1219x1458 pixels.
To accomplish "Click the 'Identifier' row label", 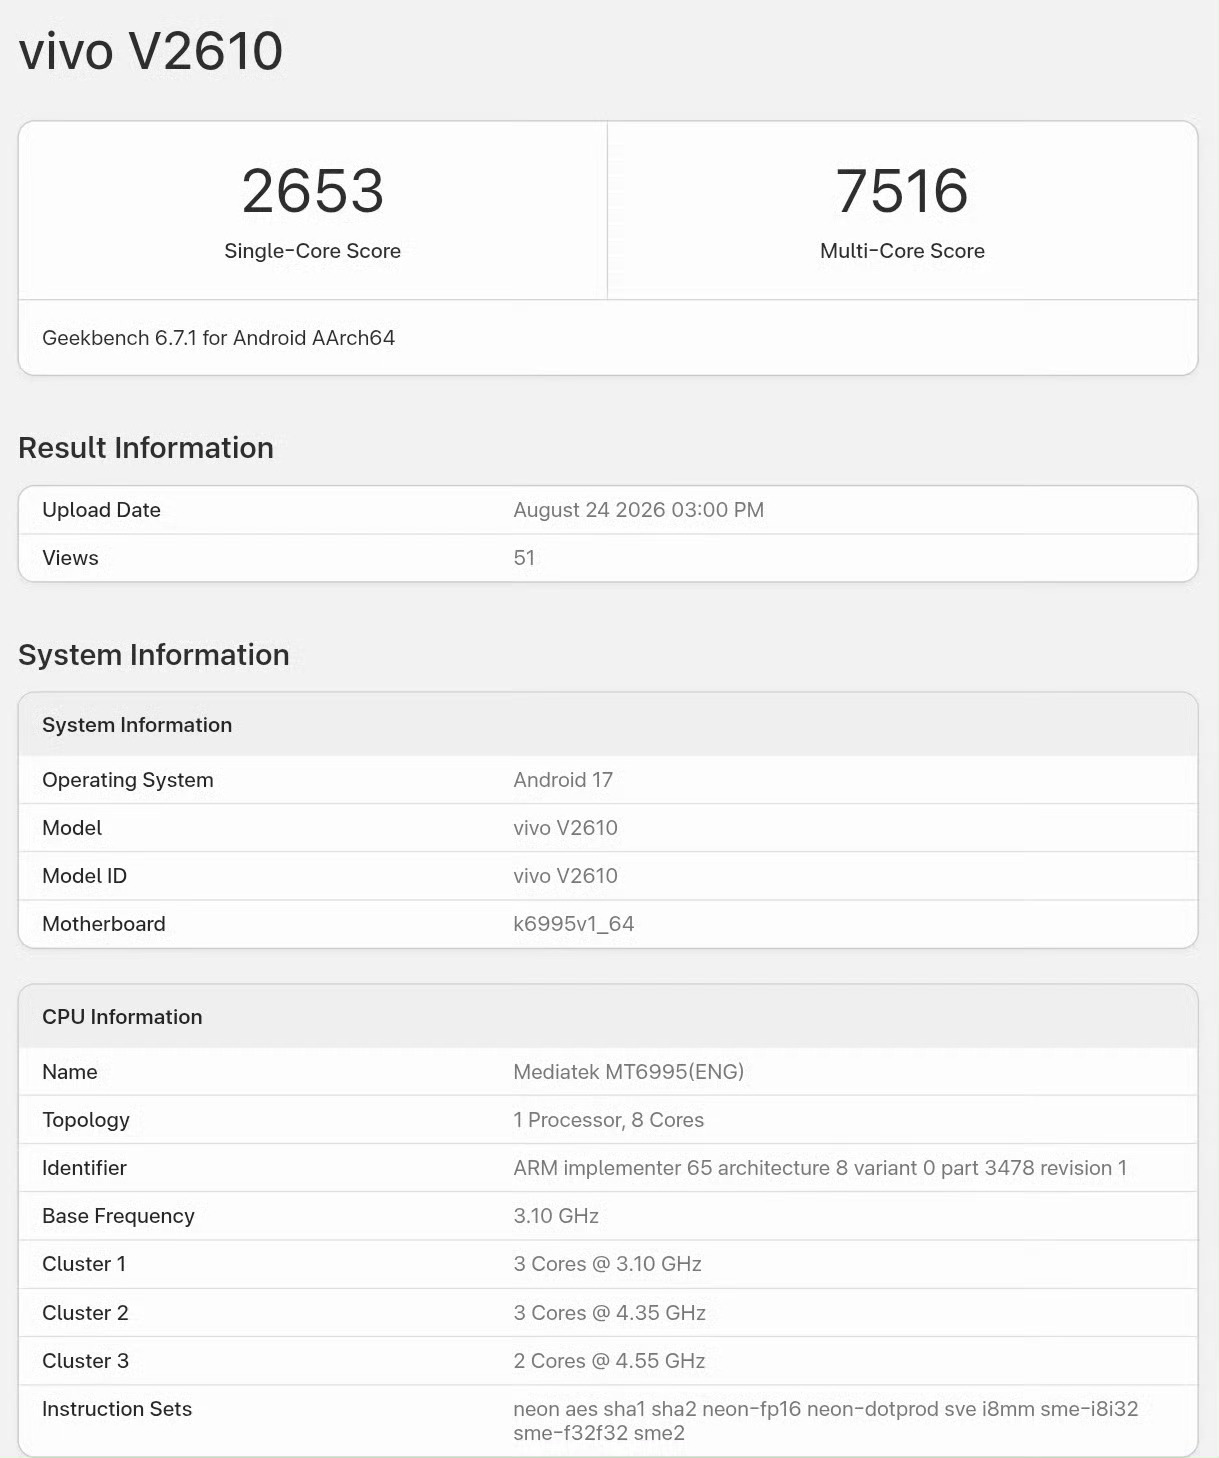I will click(x=84, y=1168).
